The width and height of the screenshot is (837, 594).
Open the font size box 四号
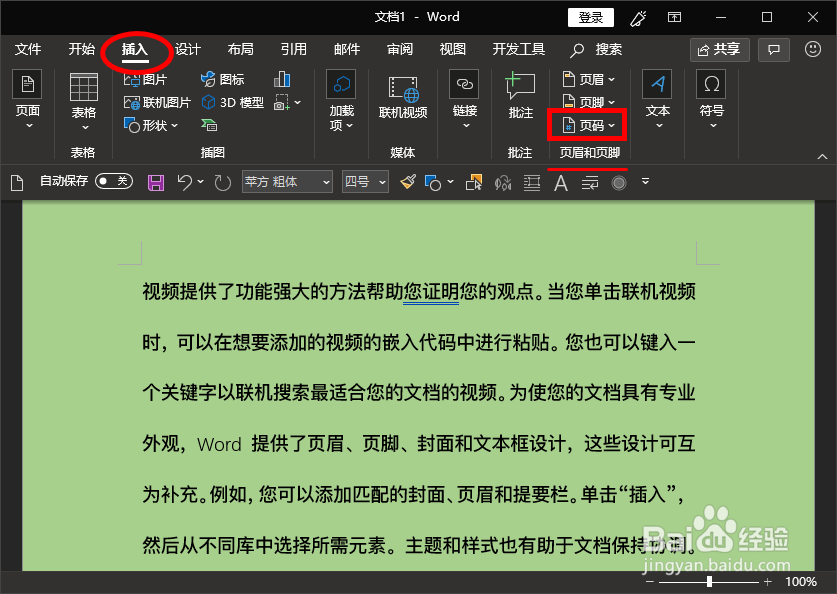[365, 182]
